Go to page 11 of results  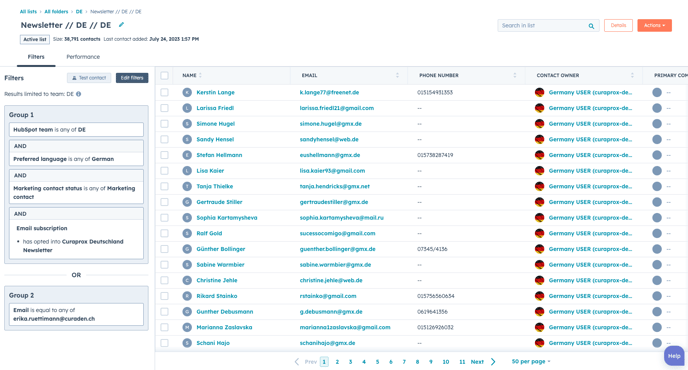pos(462,362)
